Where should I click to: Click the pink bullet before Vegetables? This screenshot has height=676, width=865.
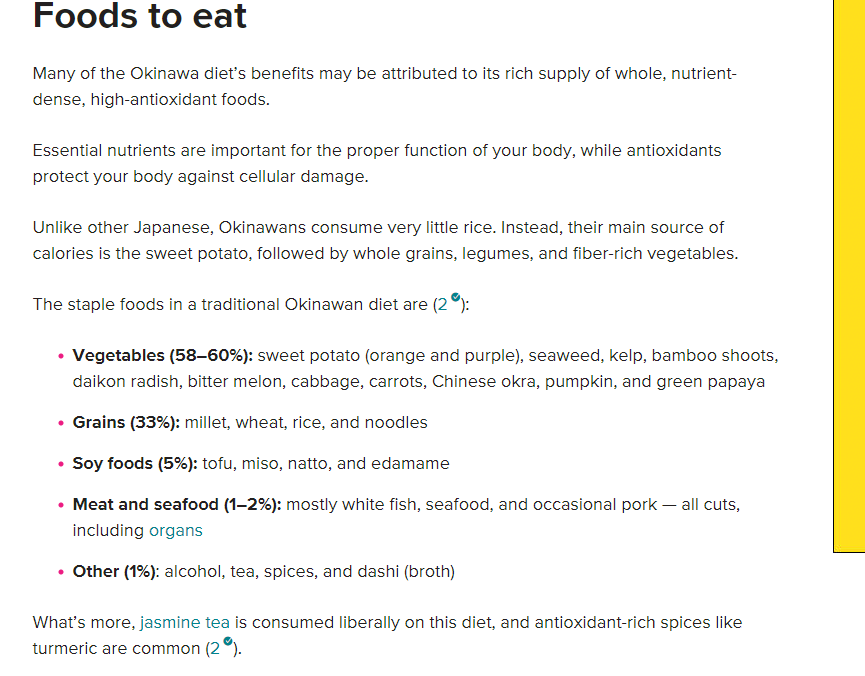61,356
